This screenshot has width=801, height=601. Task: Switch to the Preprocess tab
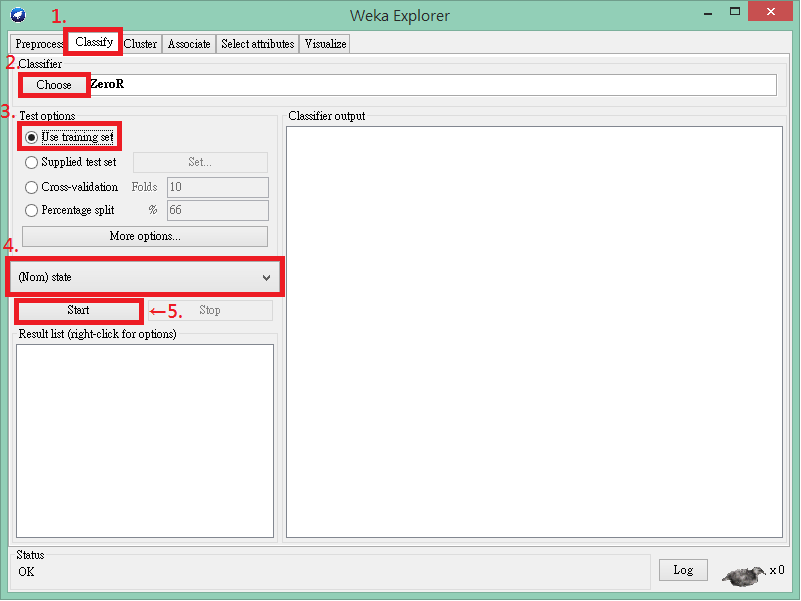point(38,44)
